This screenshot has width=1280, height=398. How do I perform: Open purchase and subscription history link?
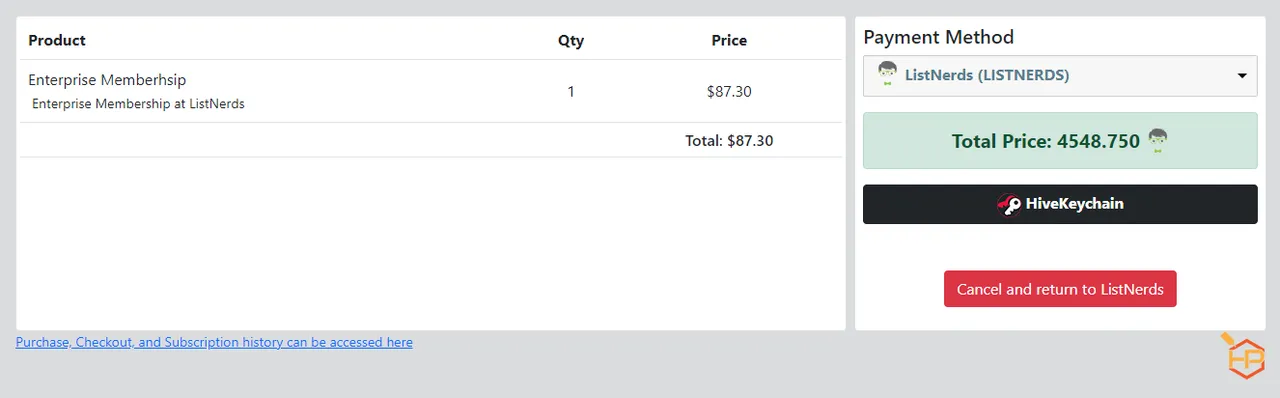[214, 342]
